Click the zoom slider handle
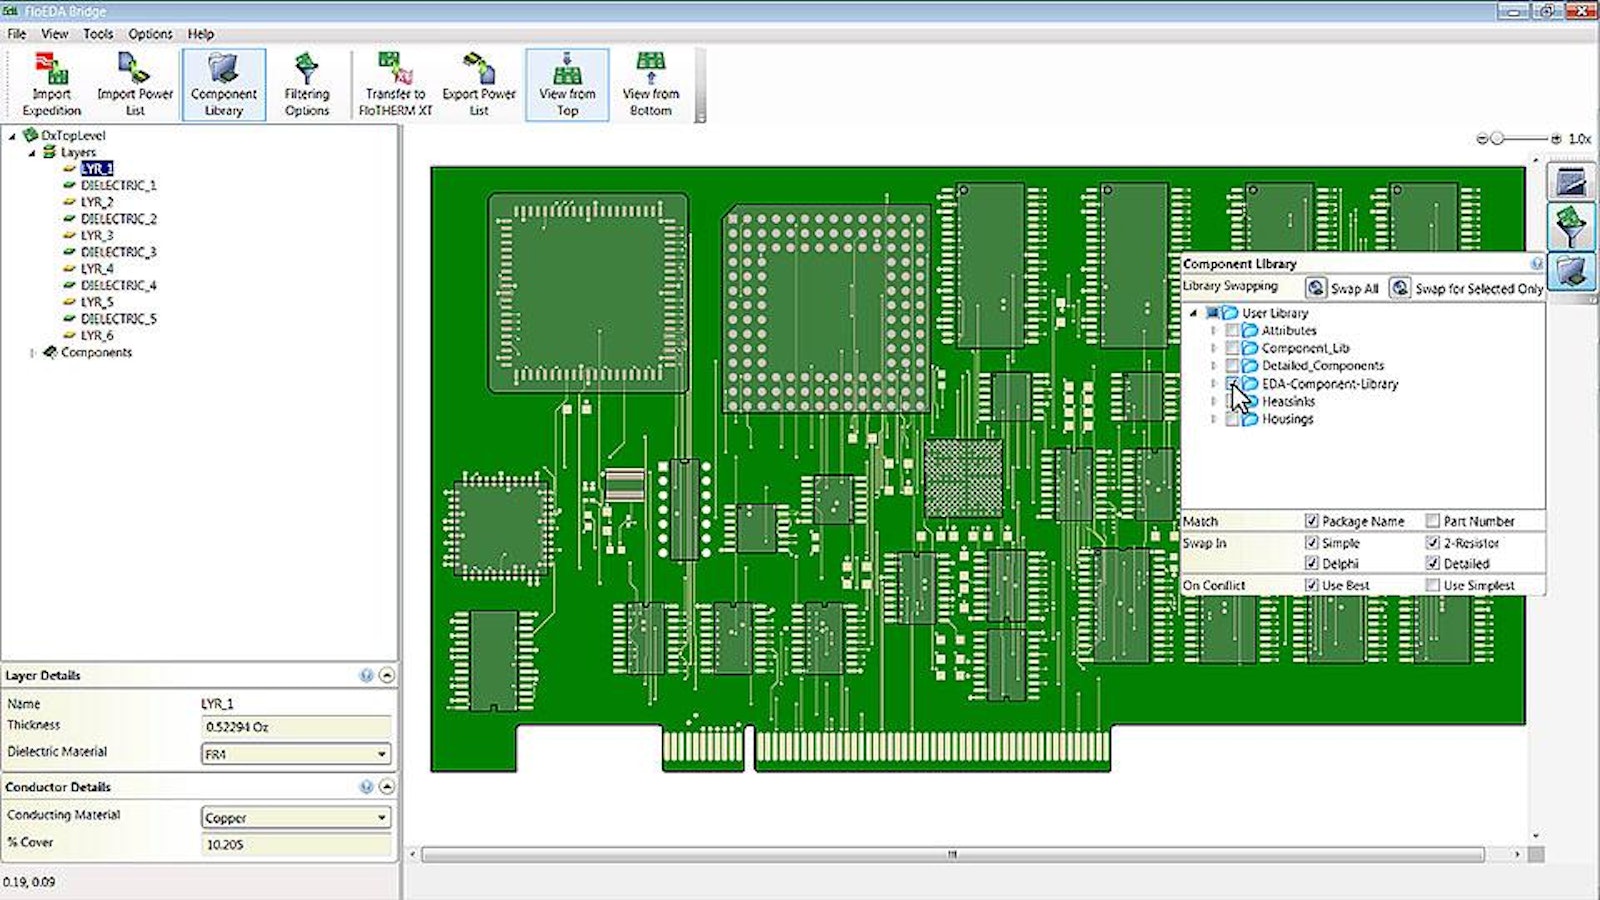Viewport: 1600px width, 900px height. click(1497, 139)
